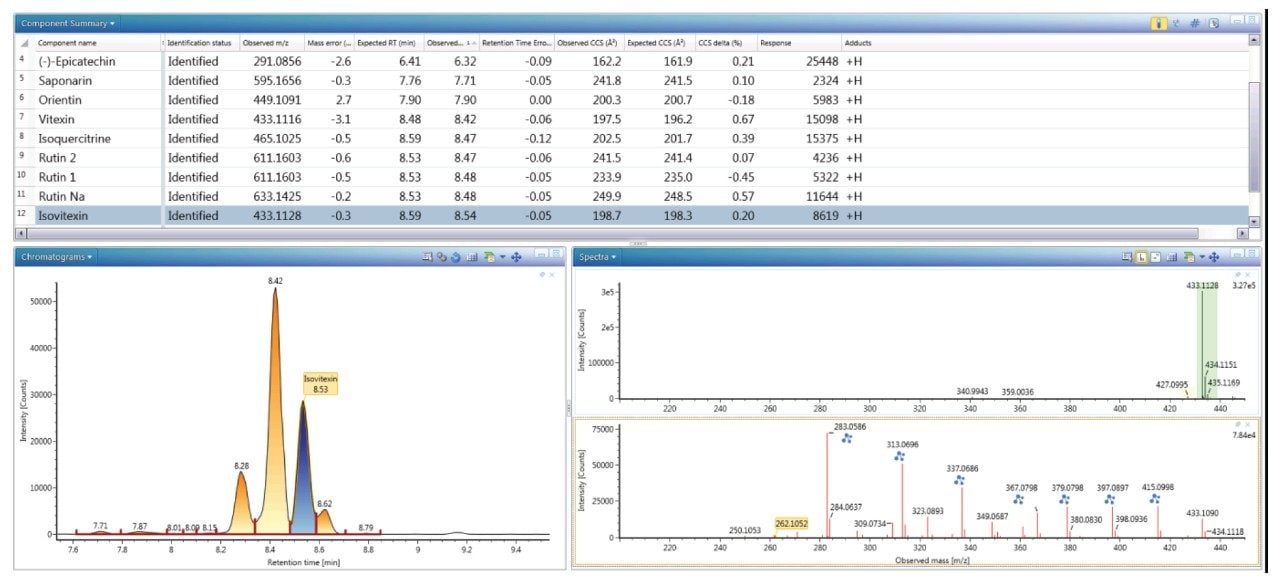Click the bar-chart icon in Spectra toolbar
Image resolution: width=1280 pixels, height=586 pixels.
click(x=1172, y=257)
